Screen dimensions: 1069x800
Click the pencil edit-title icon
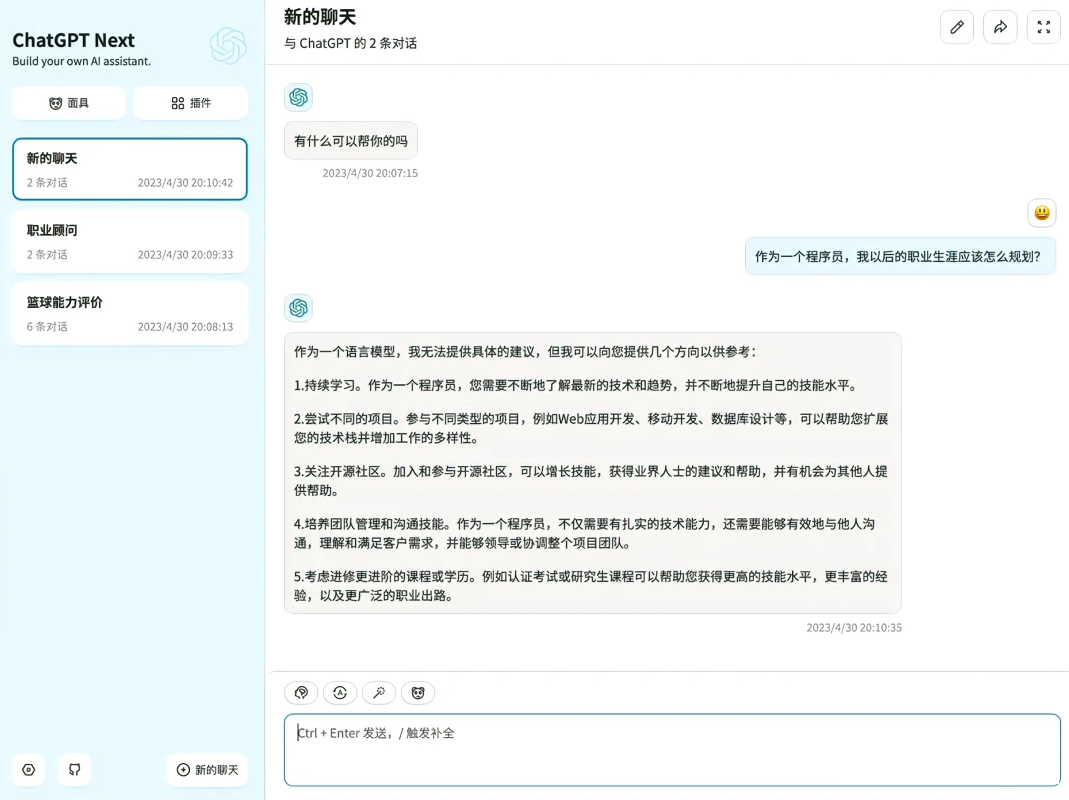click(957, 27)
